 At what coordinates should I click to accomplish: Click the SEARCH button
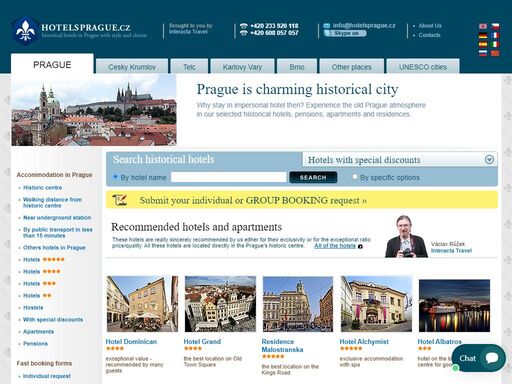coord(313,177)
